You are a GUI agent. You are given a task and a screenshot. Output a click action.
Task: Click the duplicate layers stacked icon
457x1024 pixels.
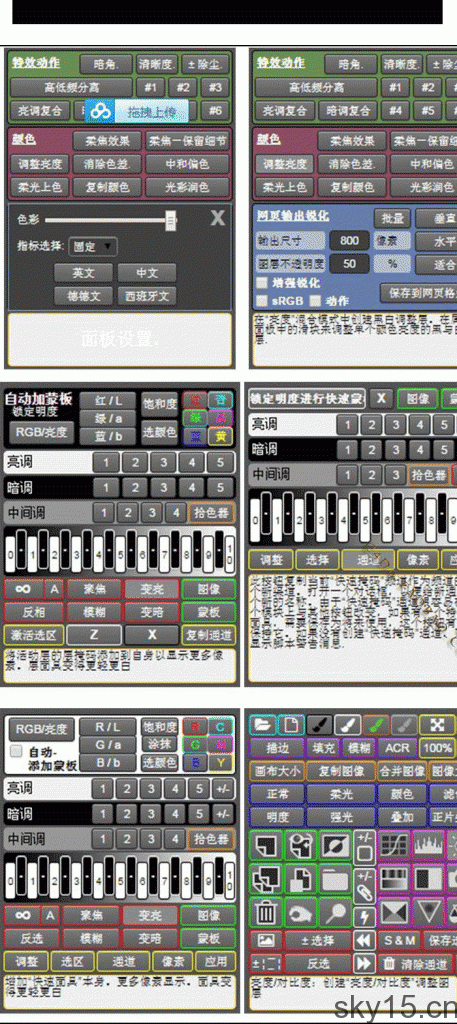click(266, 879)
